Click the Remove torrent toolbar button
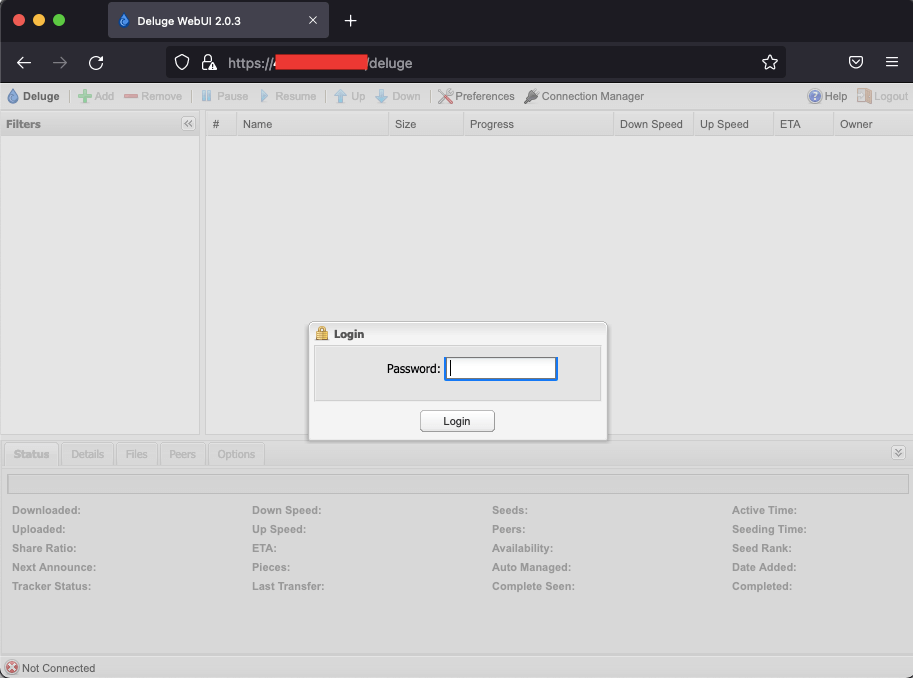The image size is (913, 678). 153,96
